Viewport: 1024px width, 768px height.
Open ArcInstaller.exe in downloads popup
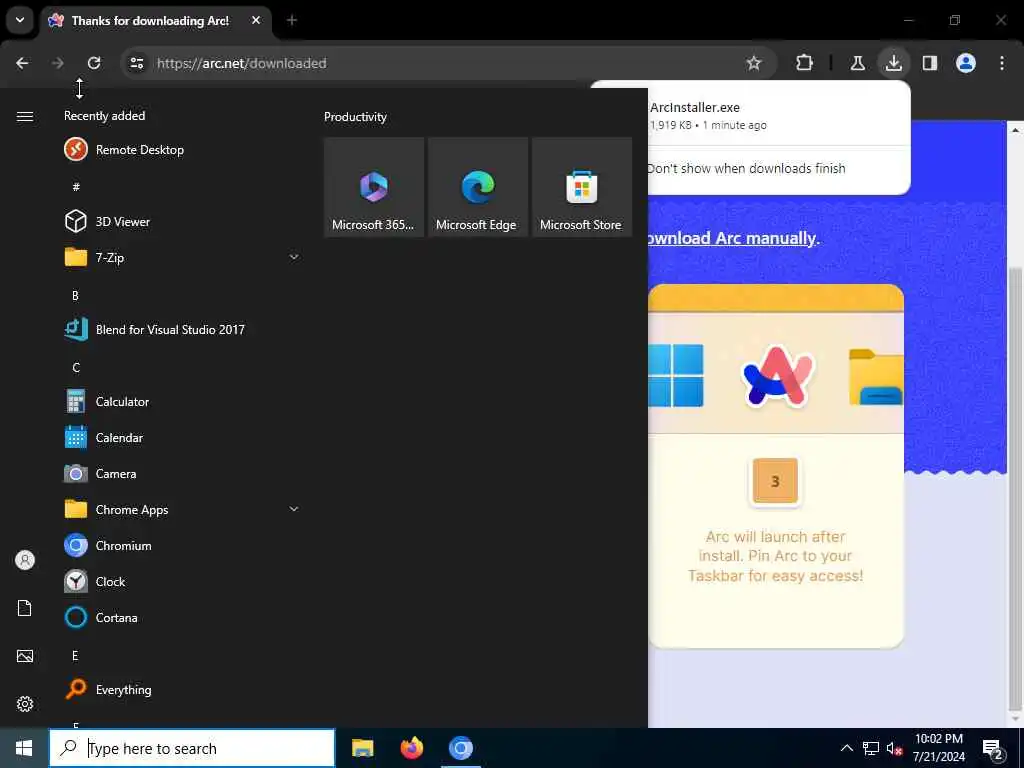[694, 108]
